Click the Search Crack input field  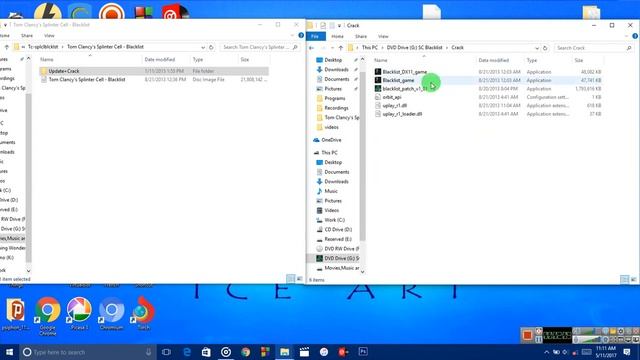point(594,48)
